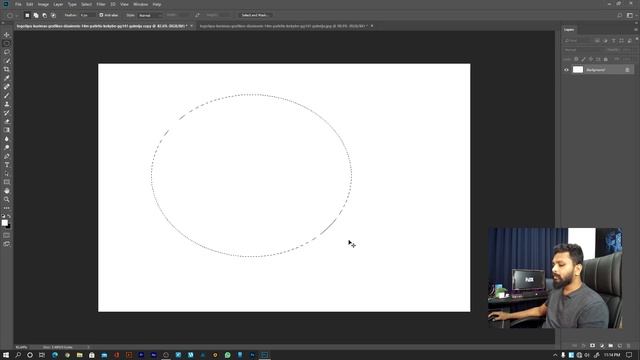Open the Select menu
This screenshot has height=360, width=640.
coord(87,4)
